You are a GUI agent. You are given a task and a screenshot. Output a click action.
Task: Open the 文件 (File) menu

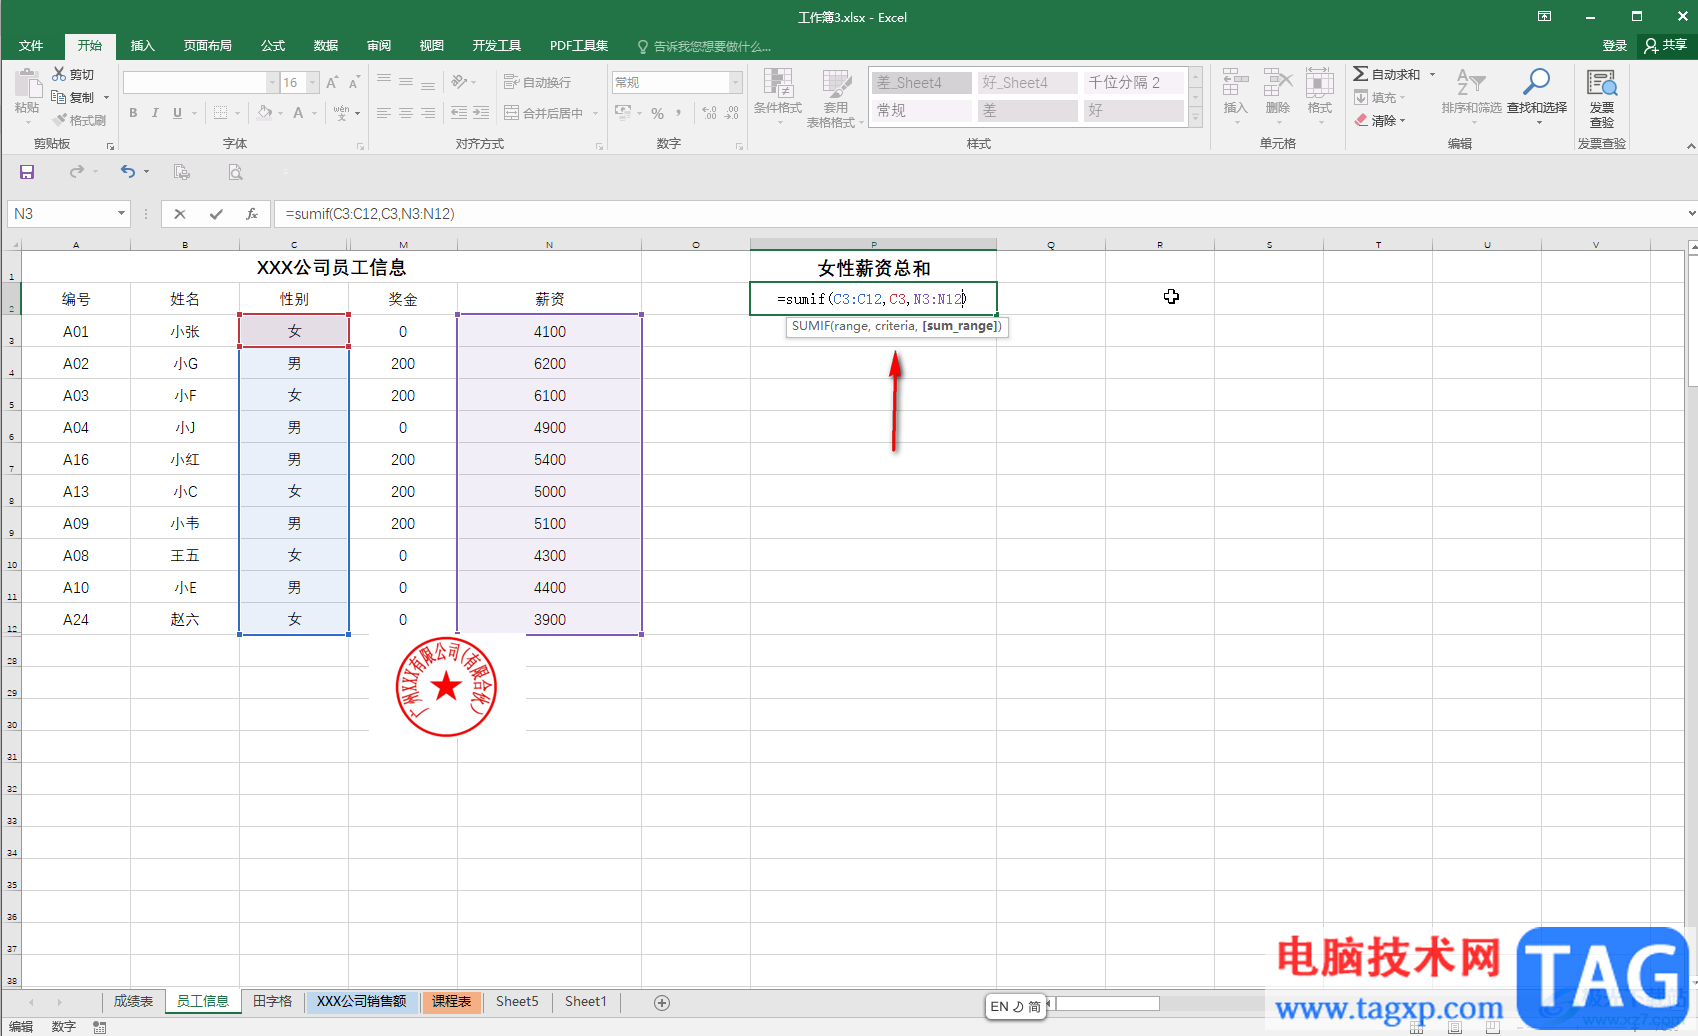pyautogui.click(x=31, y=46)
